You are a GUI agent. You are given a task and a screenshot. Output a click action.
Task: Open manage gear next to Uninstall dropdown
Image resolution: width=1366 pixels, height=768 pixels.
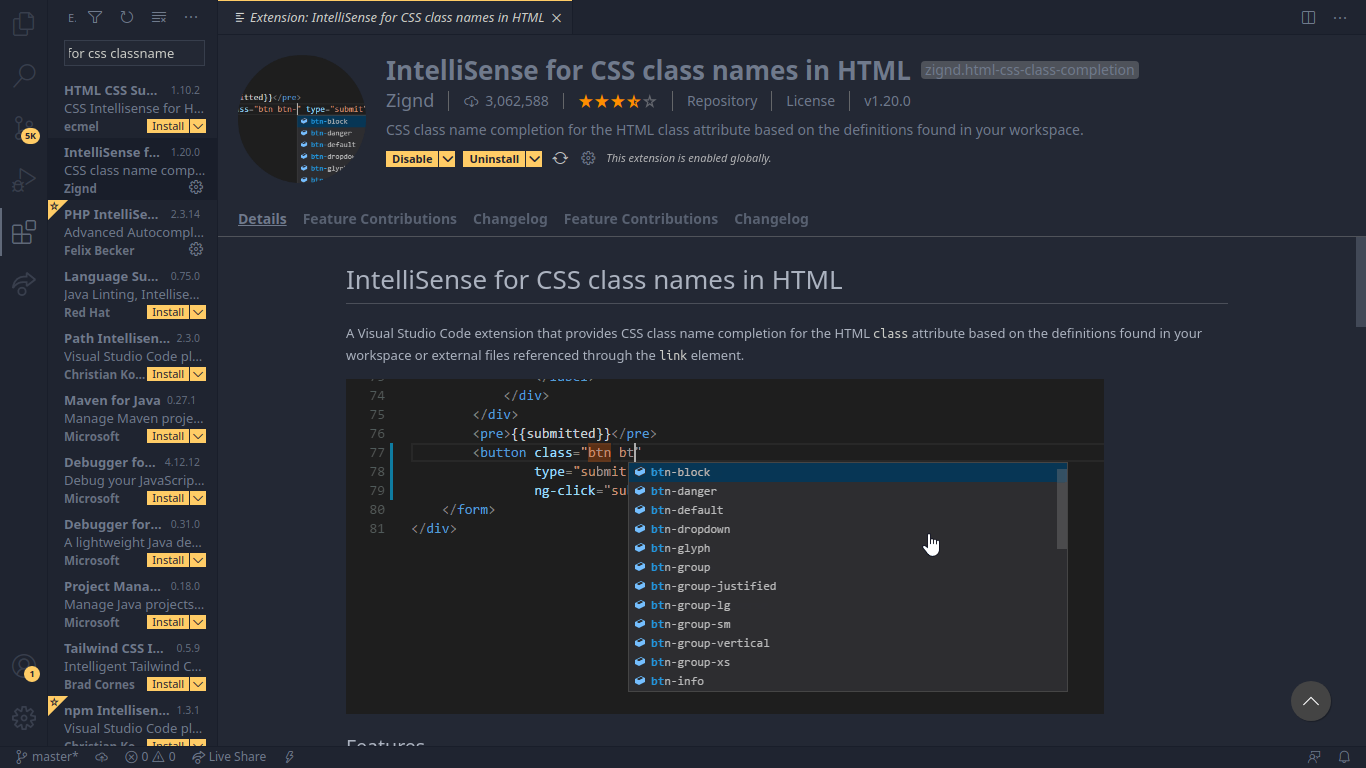pos(588,158)
